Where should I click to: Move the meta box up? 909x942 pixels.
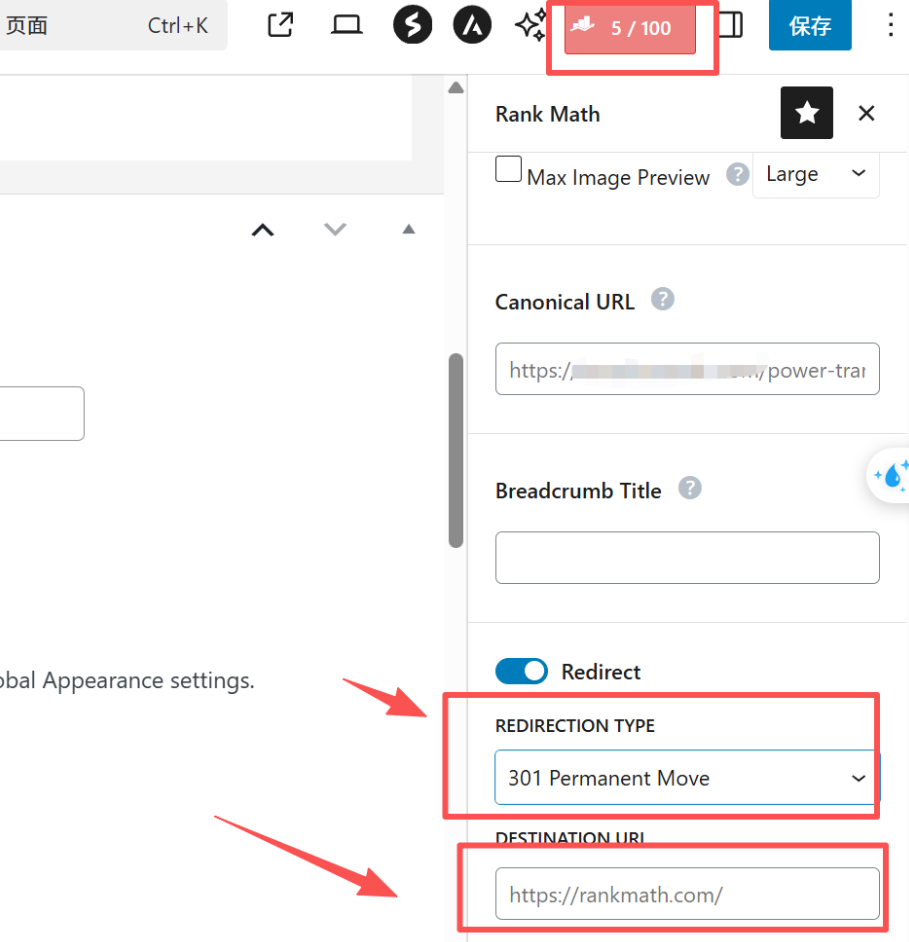point(263,230)
